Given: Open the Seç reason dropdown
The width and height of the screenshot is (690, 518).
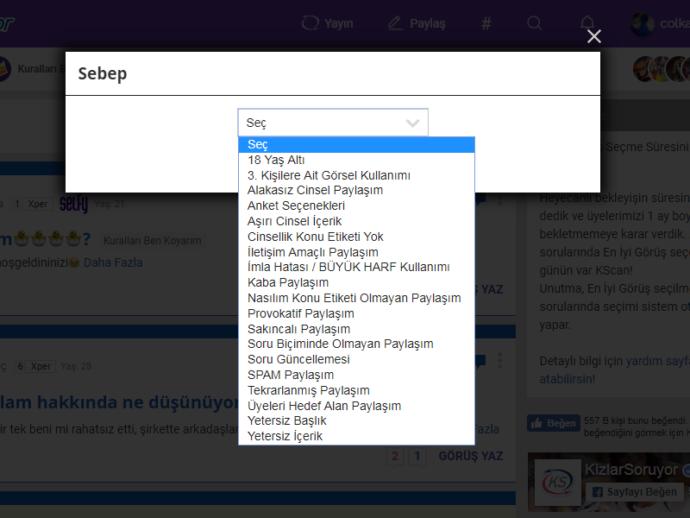Looking at the screenshot, I should 333,122.
